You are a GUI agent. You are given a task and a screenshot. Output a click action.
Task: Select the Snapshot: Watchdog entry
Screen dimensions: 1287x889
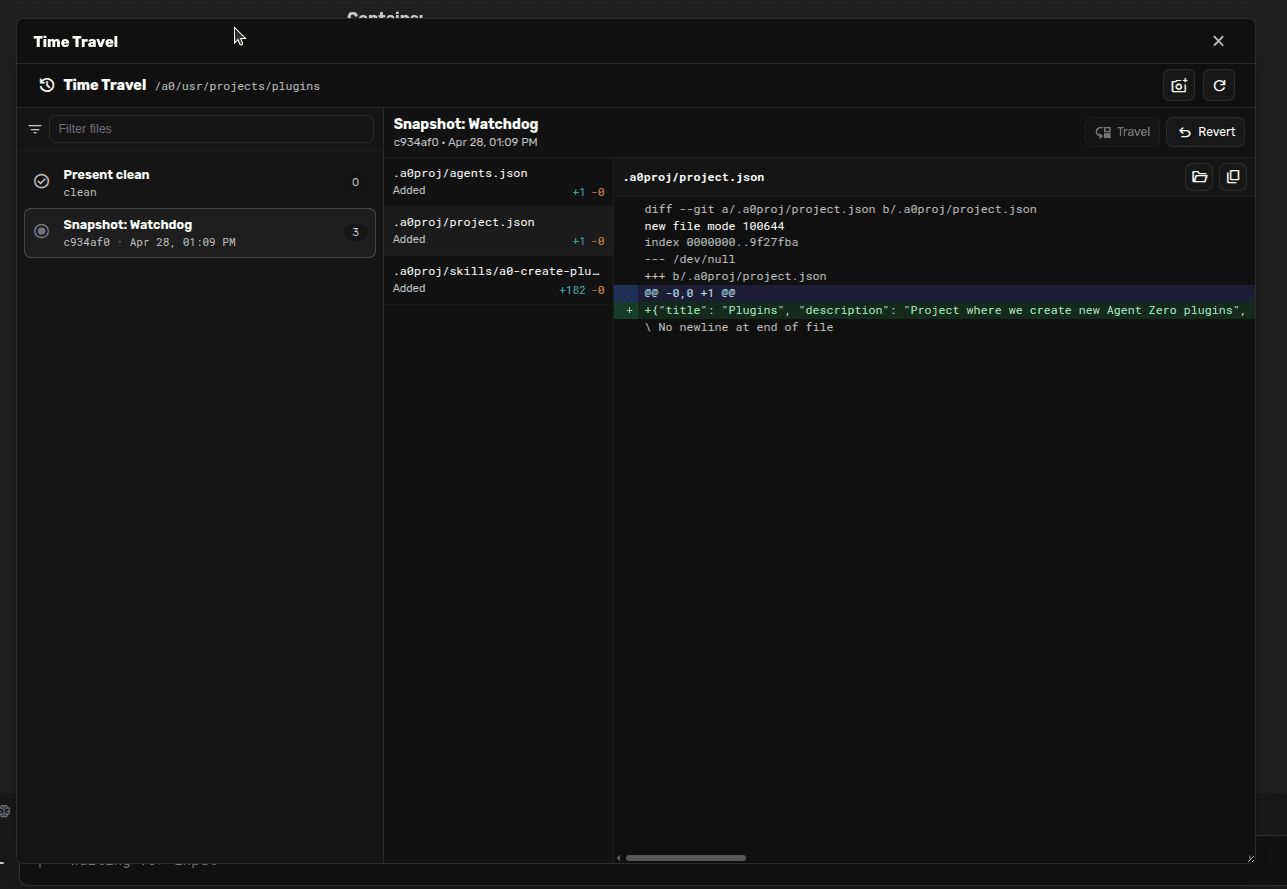pos(200,233)
